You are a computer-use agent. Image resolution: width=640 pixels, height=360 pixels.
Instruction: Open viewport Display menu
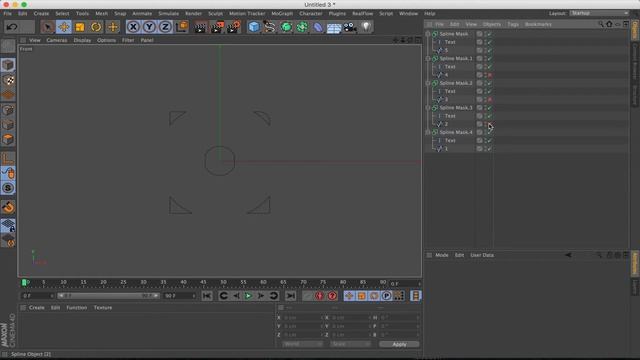pyautogui.click(x=82, y=40)
